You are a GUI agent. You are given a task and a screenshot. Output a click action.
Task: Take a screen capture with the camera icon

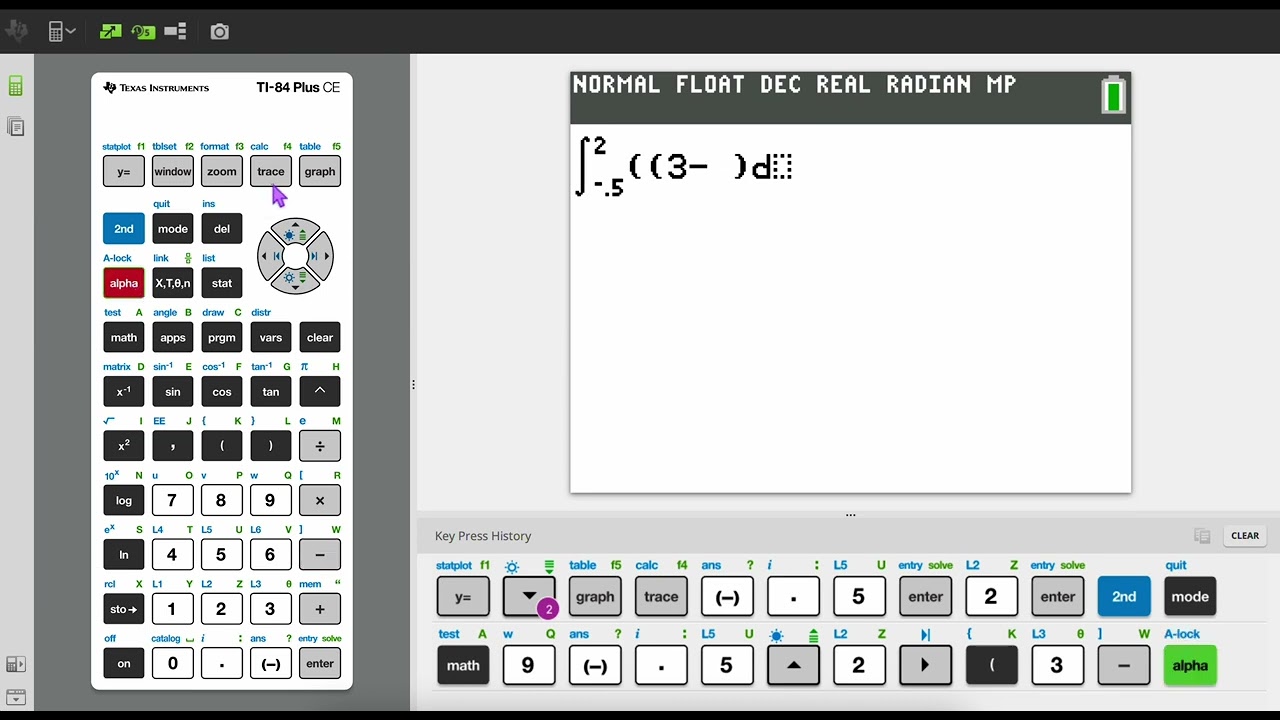pyautogui.click(x=220, y=32)
